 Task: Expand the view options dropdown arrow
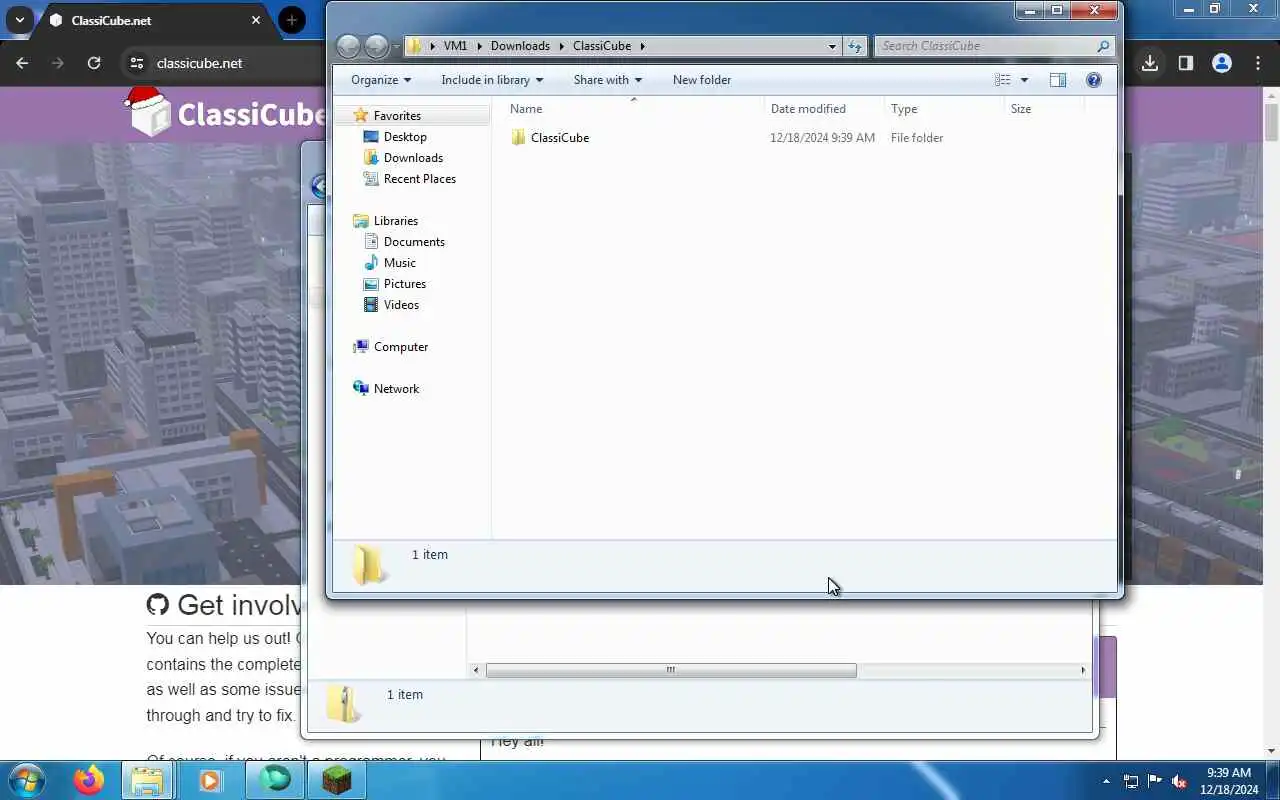coord(1024,80)
